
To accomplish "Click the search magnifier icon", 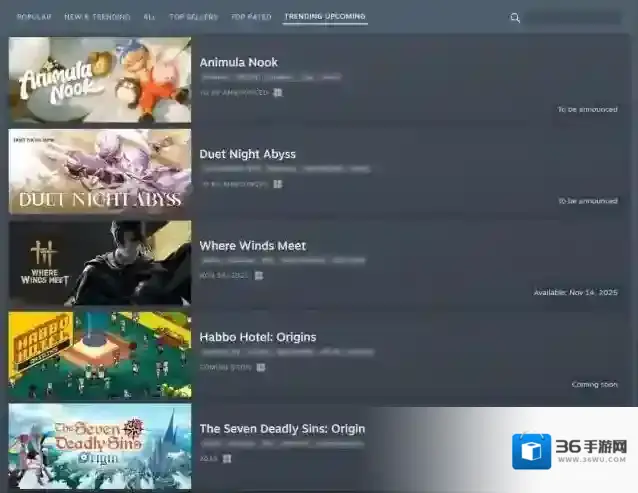I will pos(515,18).
